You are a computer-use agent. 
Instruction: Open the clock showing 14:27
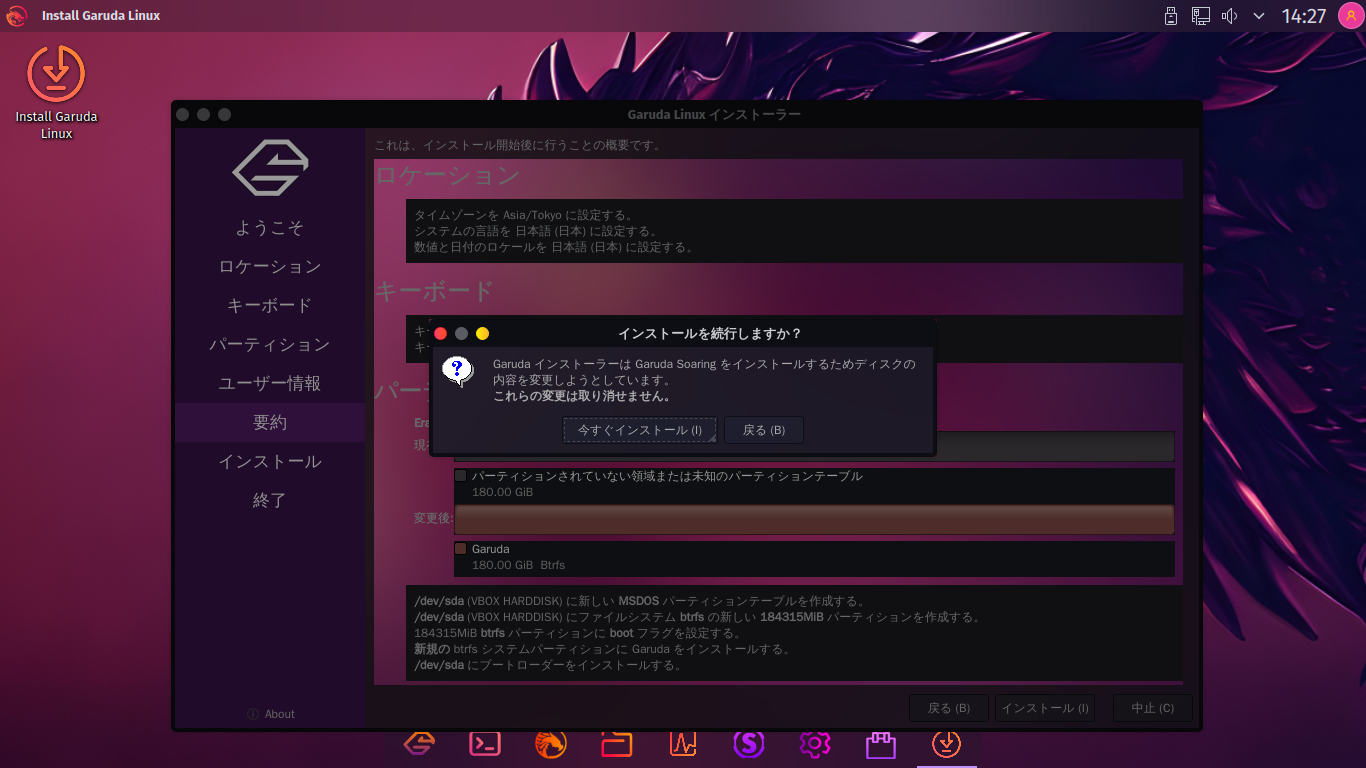[x=1304, y=16]
